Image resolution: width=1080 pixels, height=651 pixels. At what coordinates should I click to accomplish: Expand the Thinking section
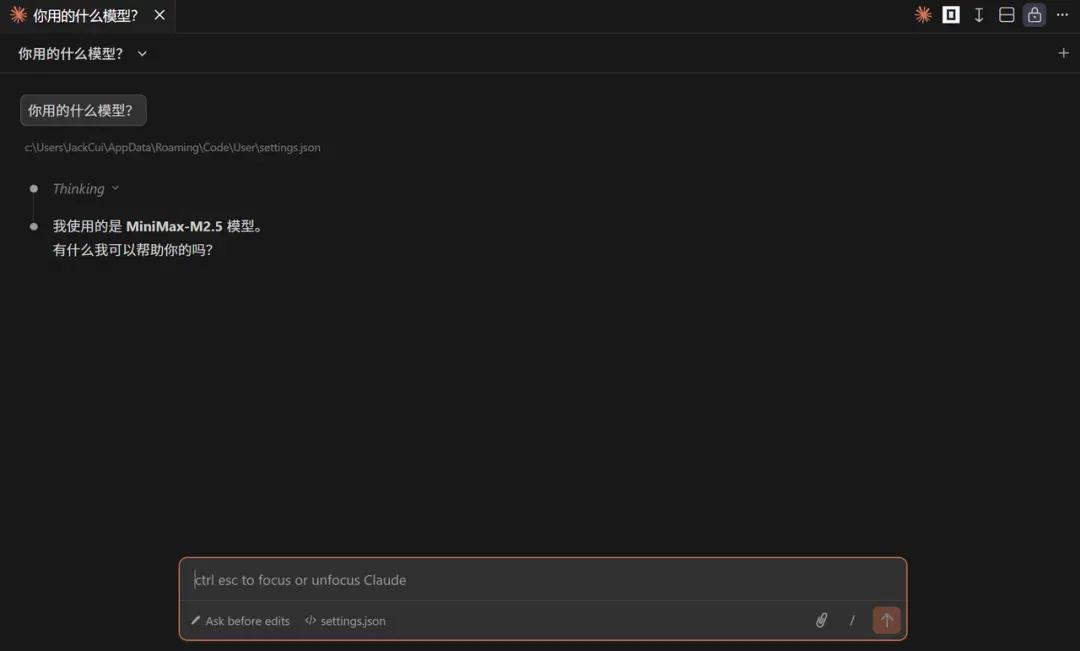85,189
